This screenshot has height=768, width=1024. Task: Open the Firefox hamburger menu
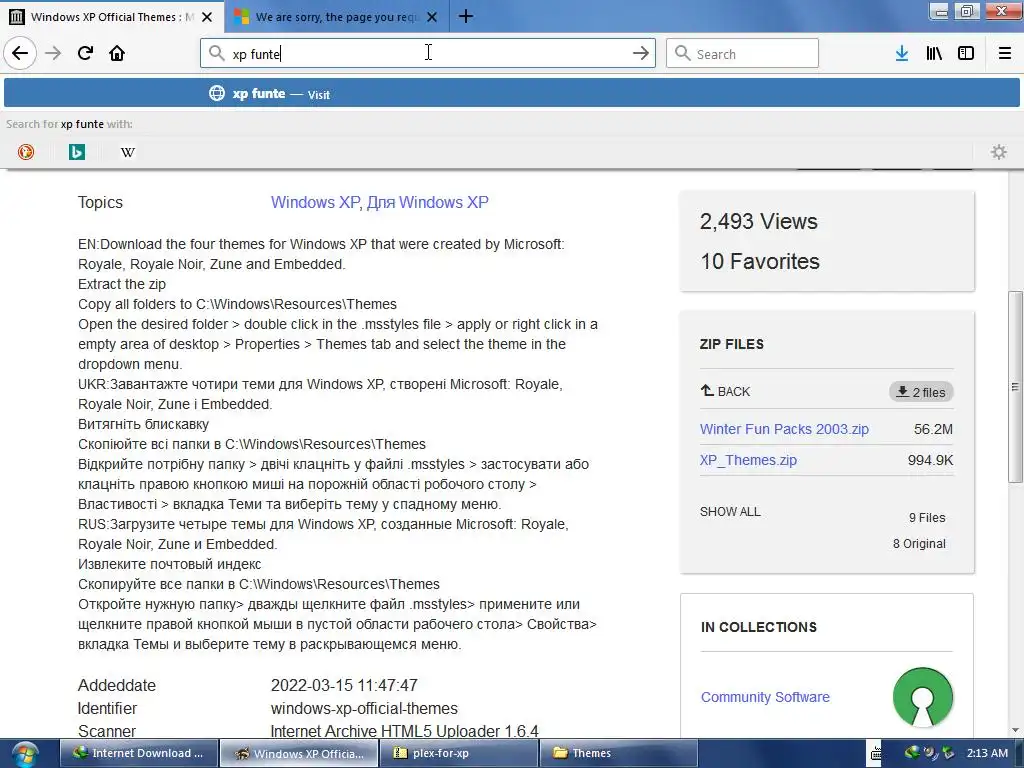1005,54
